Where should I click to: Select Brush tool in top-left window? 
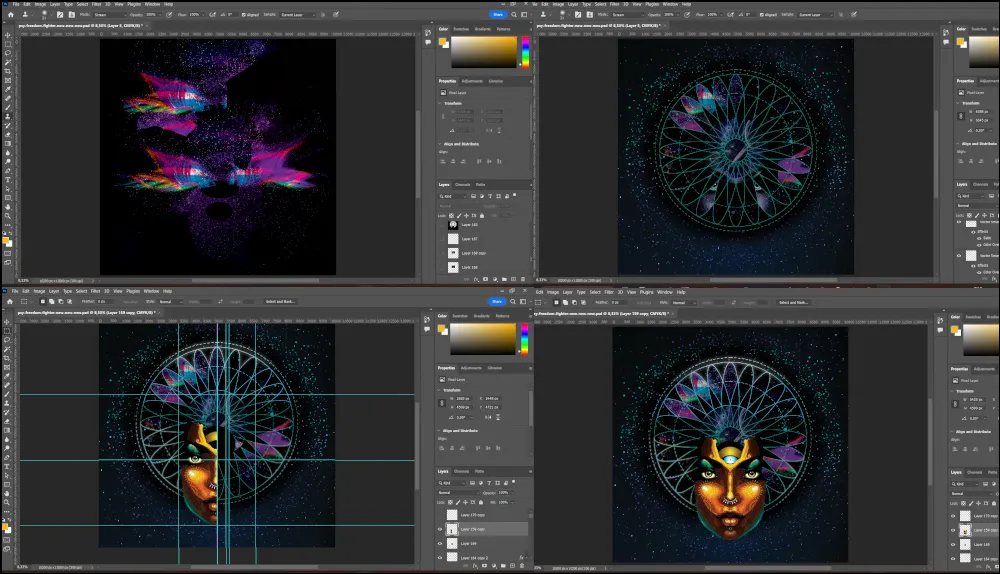click(8, 107)
